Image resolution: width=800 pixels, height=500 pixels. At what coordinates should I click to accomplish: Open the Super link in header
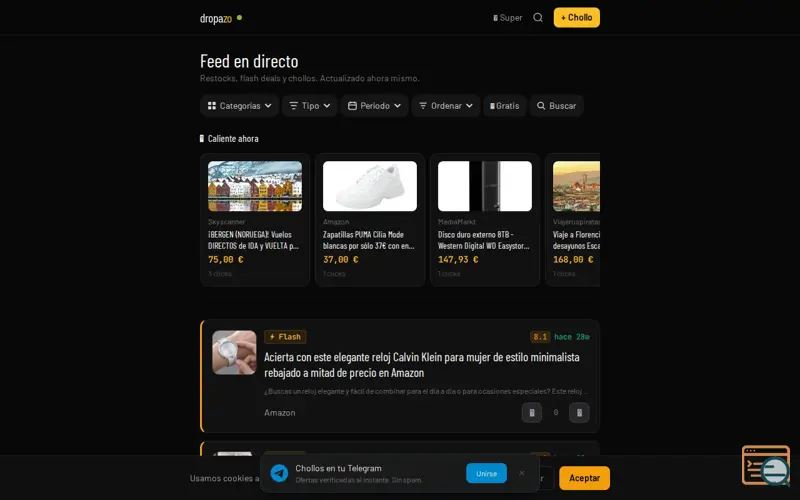[508, 18]
